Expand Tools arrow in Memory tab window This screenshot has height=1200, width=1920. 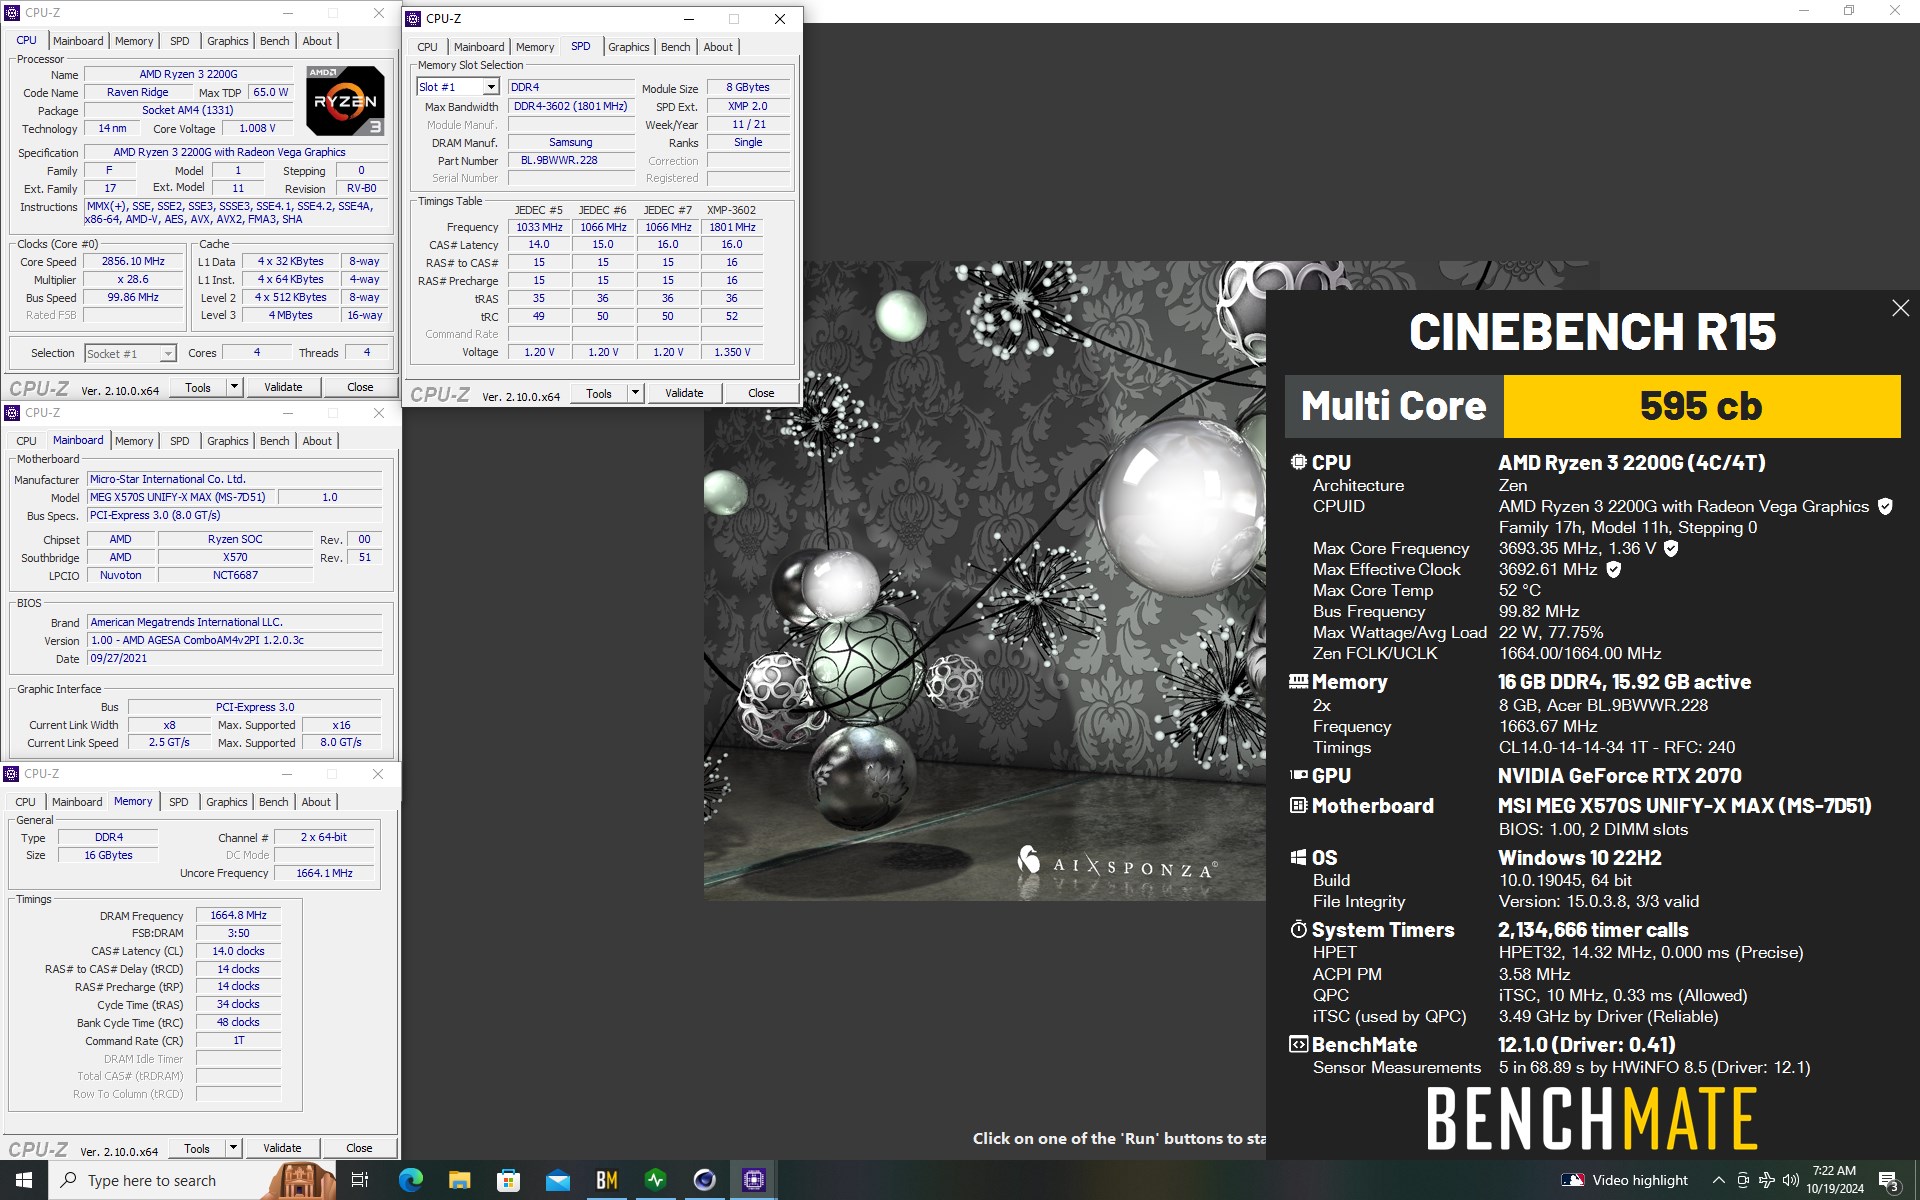coord(233,1148)
